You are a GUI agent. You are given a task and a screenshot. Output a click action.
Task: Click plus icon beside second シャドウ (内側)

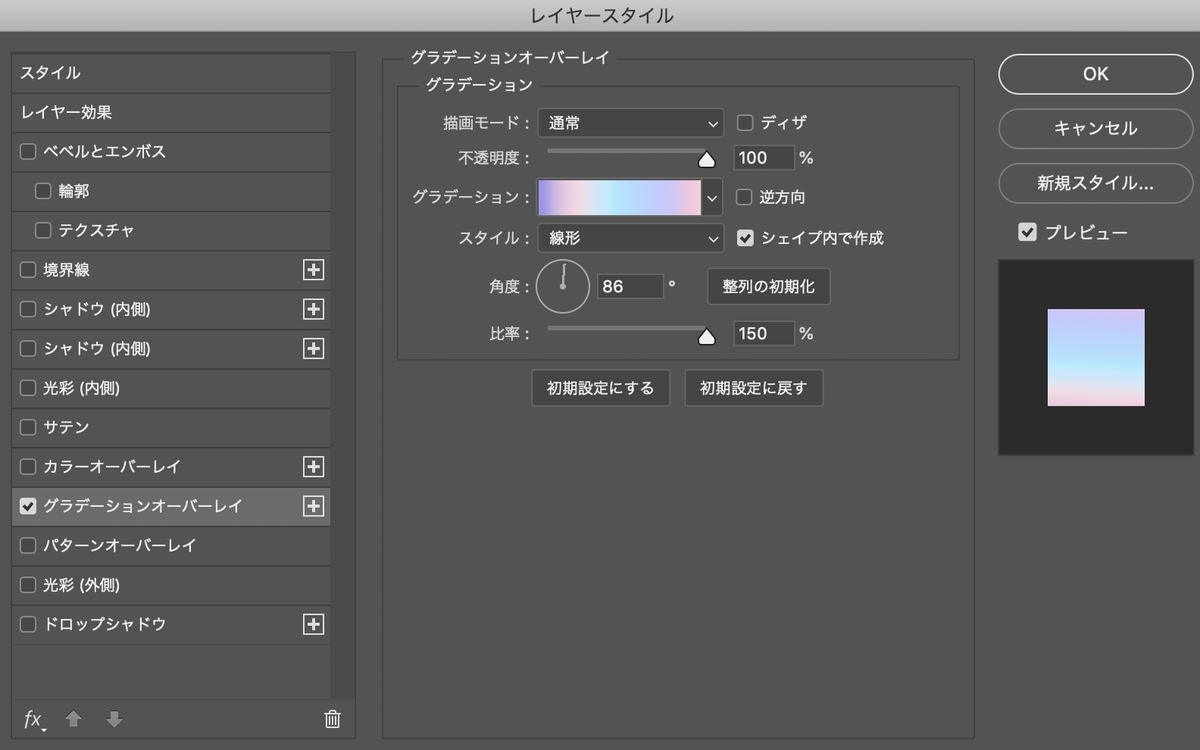313,348
